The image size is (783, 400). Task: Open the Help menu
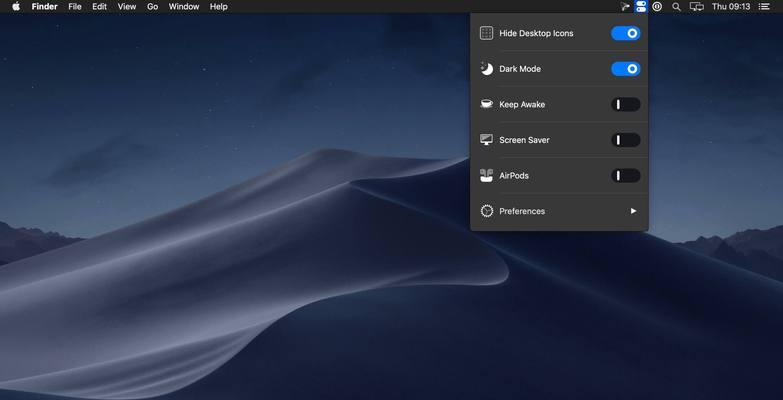[219, 6]
